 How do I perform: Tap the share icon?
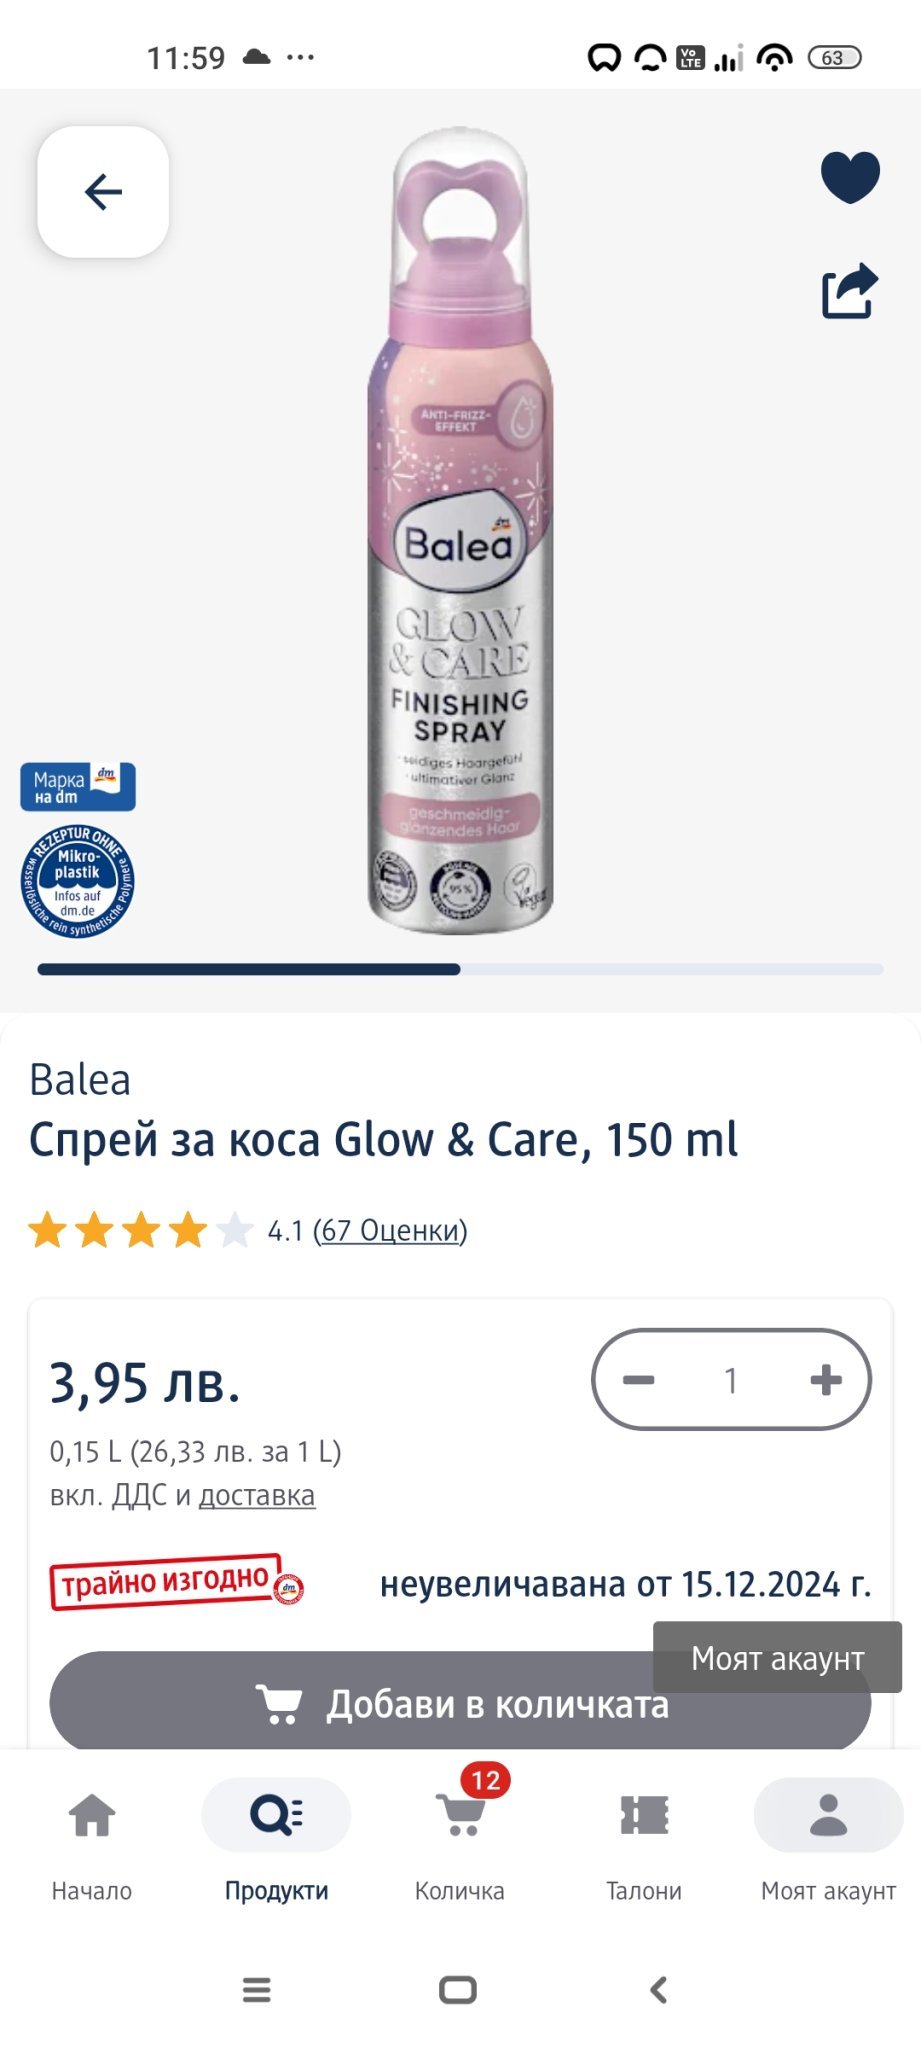tap(850, 291)
